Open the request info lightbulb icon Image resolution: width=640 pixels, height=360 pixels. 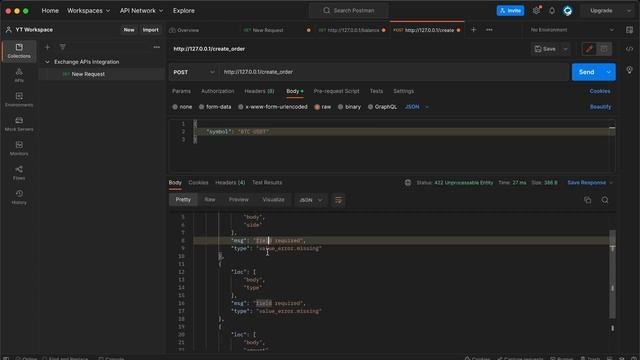click(629, 70)
